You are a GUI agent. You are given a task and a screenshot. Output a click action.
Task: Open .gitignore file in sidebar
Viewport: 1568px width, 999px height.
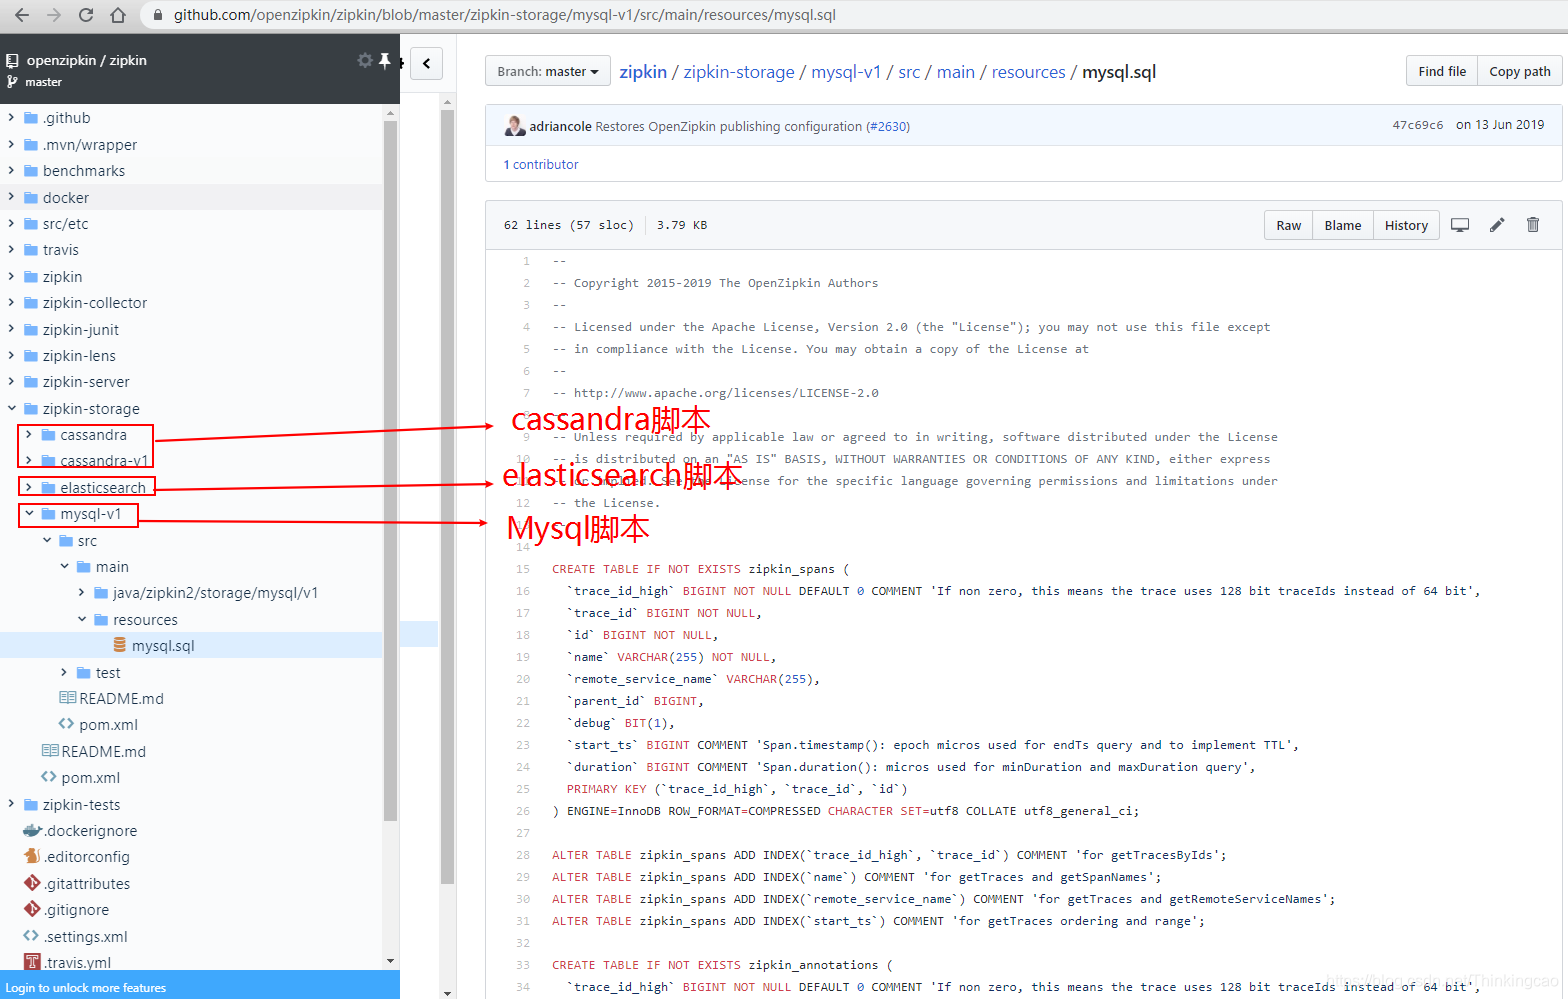pyautogui.click(x=76, y=910)
